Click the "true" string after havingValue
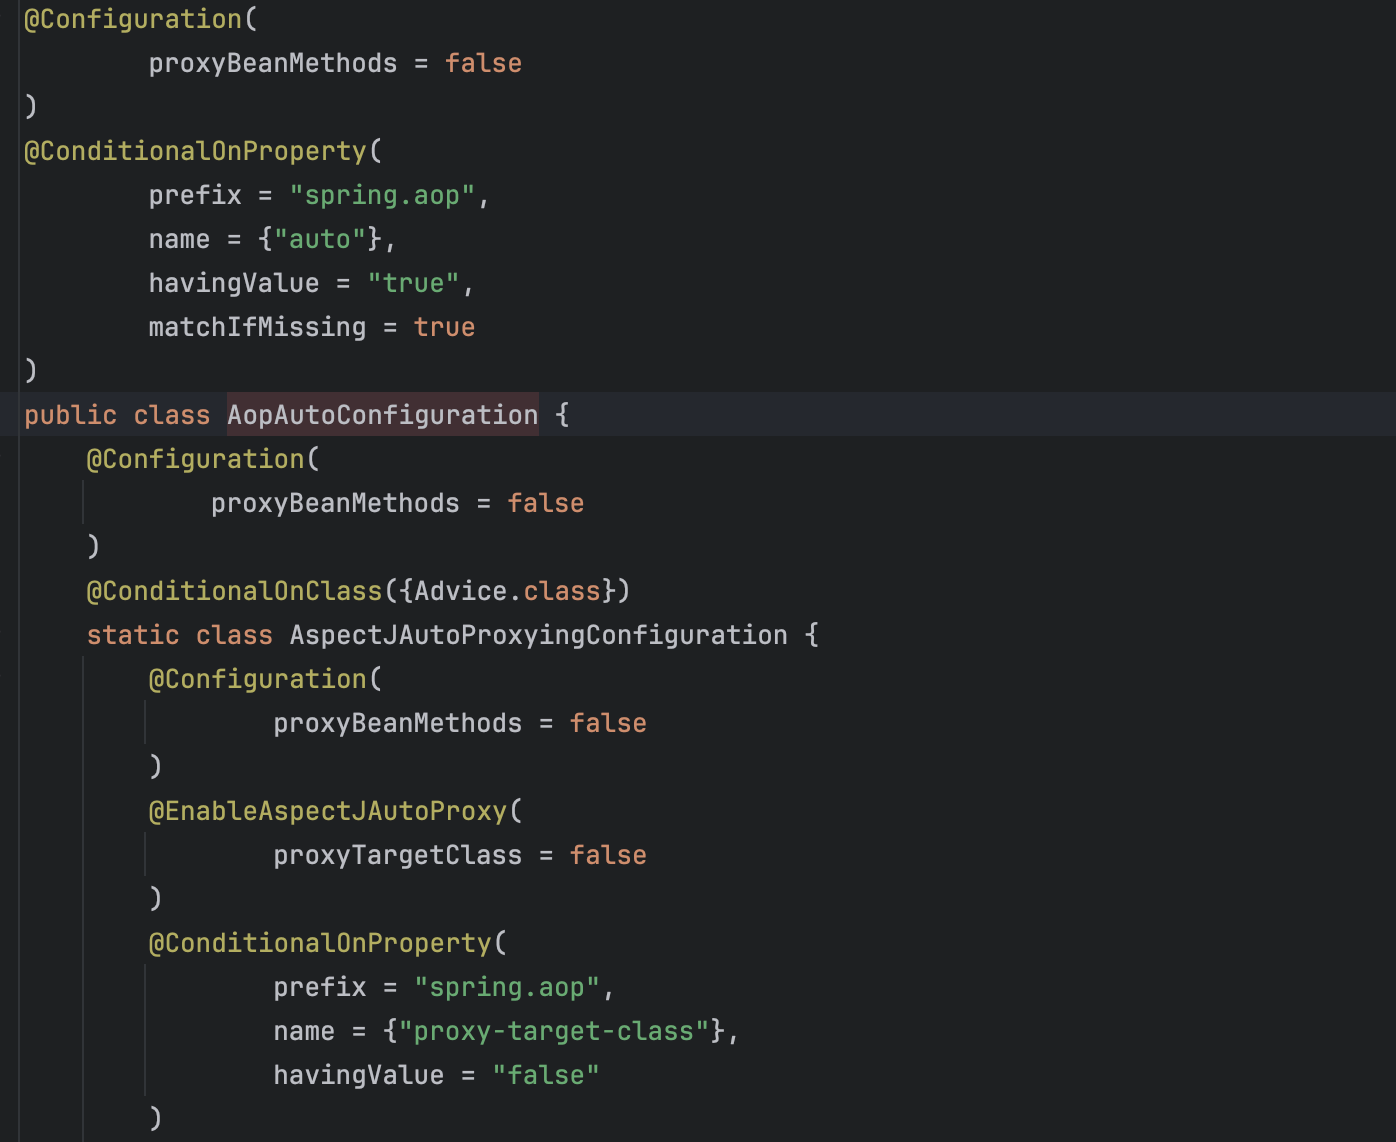Viewport: 1396px width, 1142px height. [413, 283]
